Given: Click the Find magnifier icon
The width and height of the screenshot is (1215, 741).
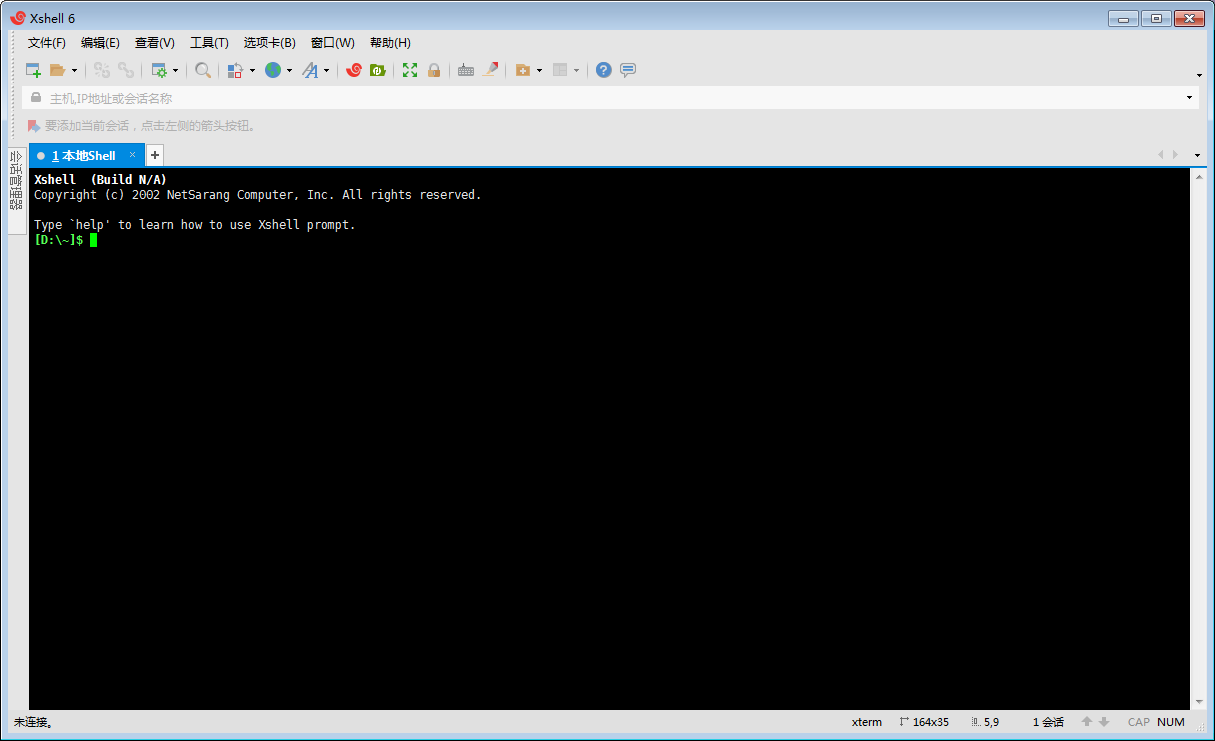Looking at the screenshot, I should pyautogui.click(x=203, y=70).
